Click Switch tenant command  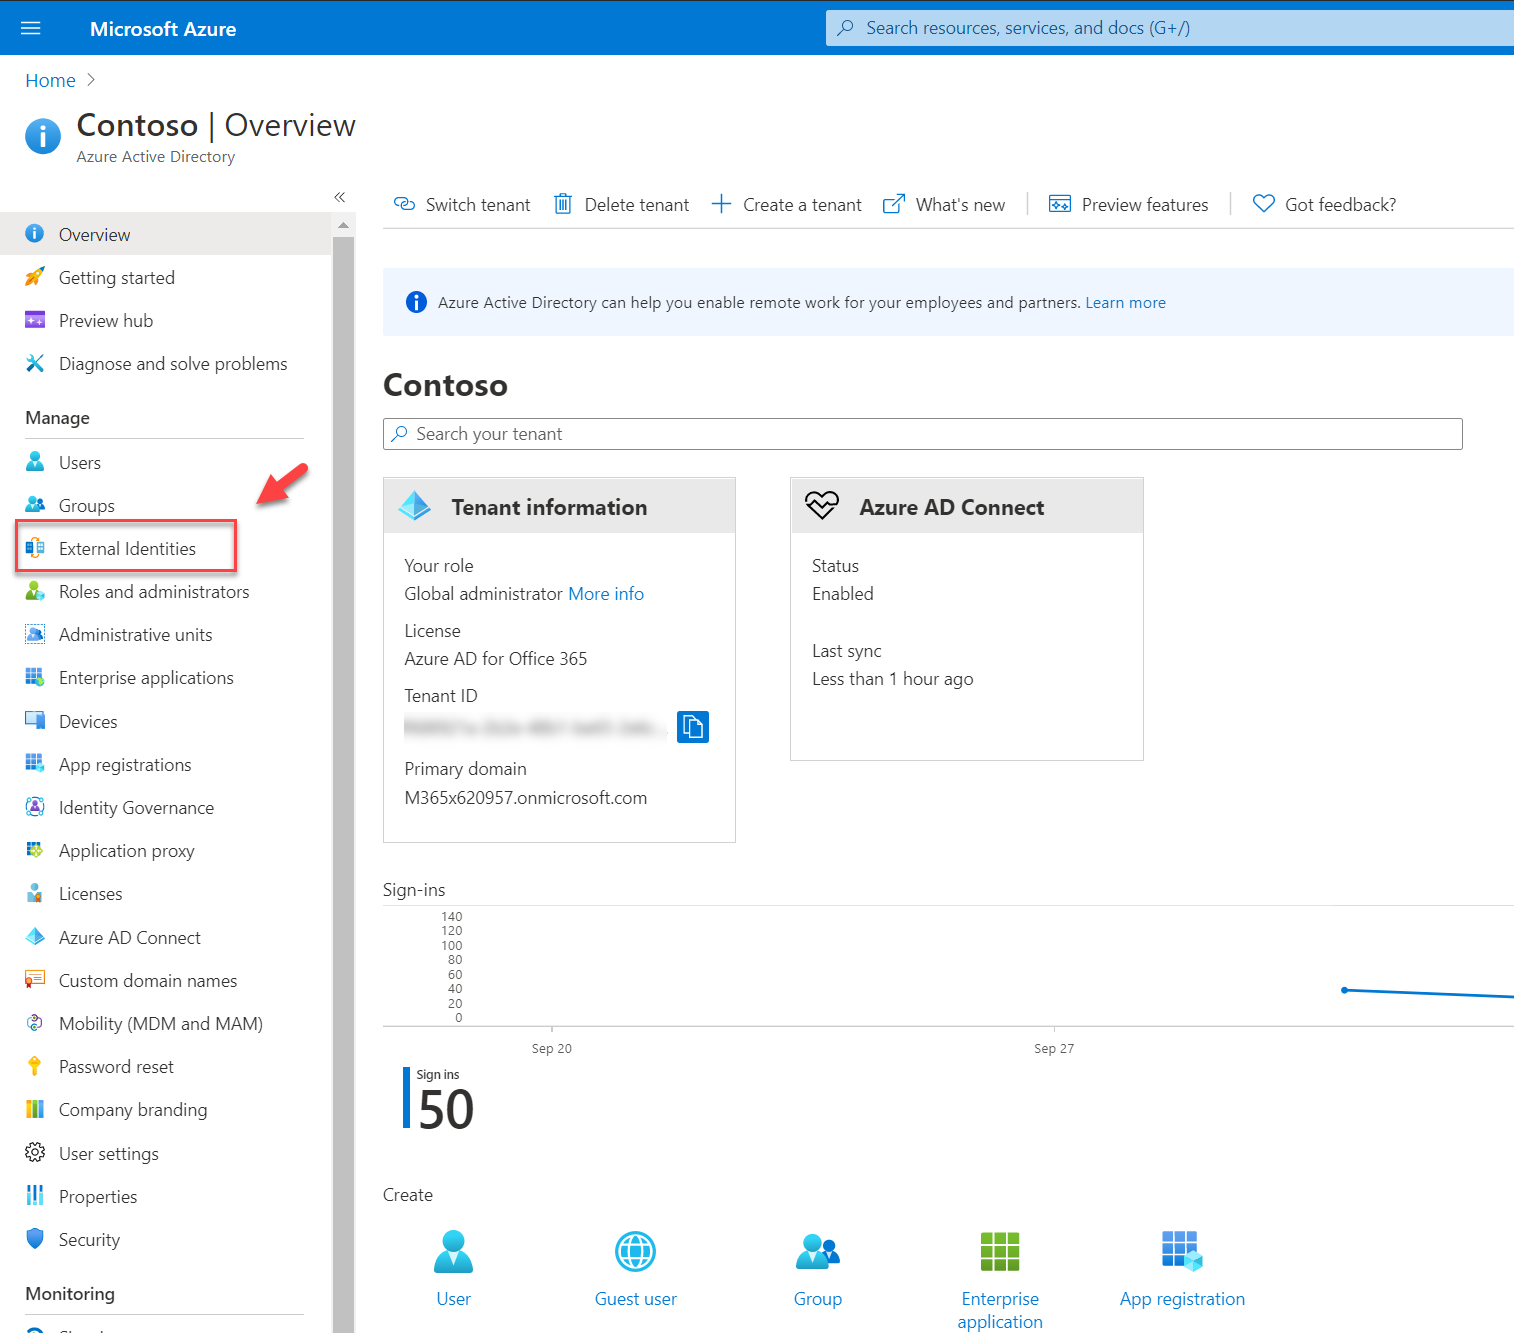(462, 204)
